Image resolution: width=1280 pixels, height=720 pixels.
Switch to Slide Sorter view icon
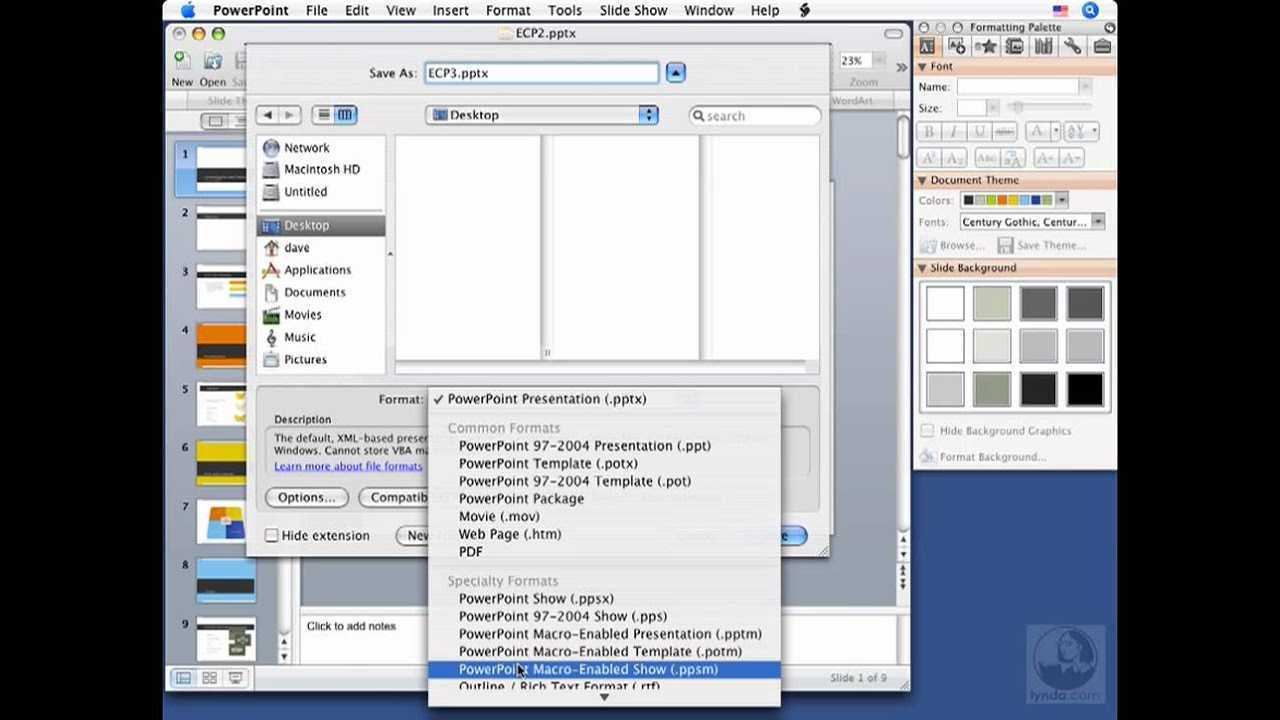tap(209, 678)
